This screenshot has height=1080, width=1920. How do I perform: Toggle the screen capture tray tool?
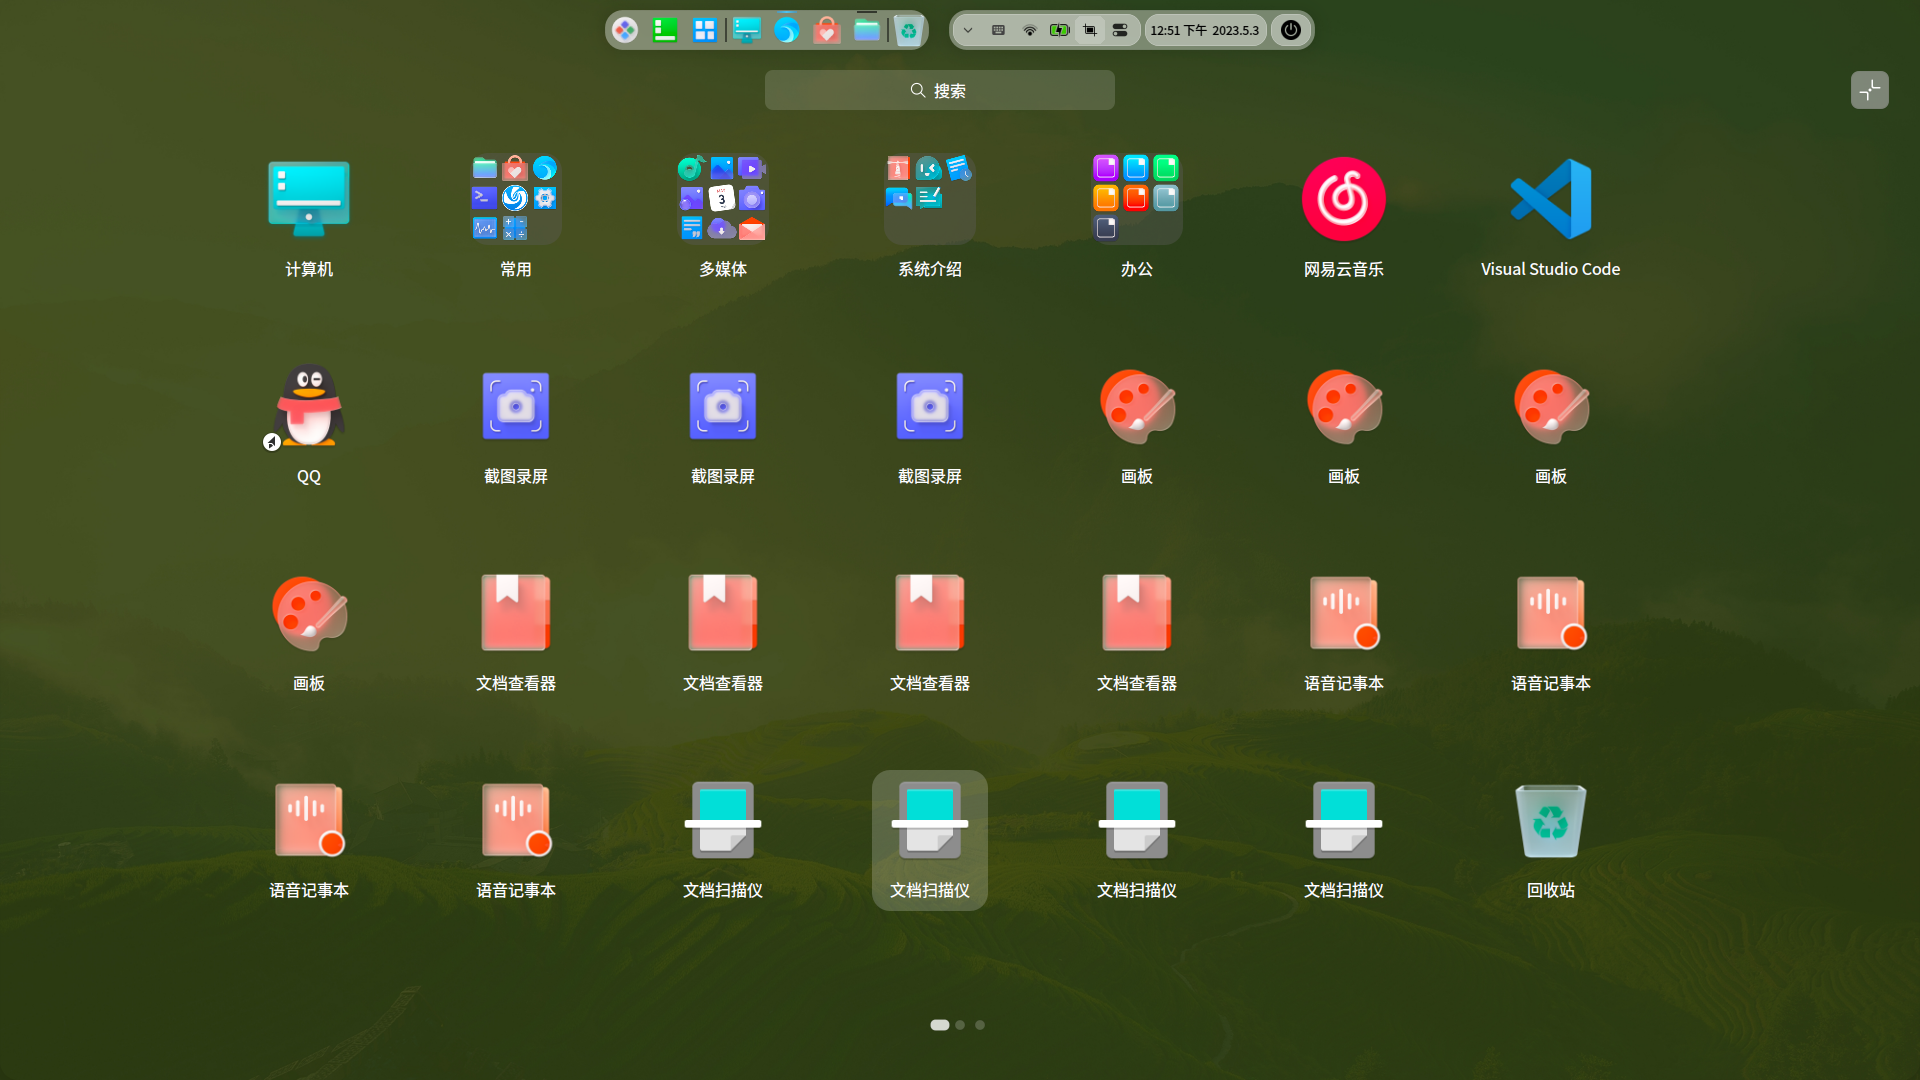[x=1090, y=30]
